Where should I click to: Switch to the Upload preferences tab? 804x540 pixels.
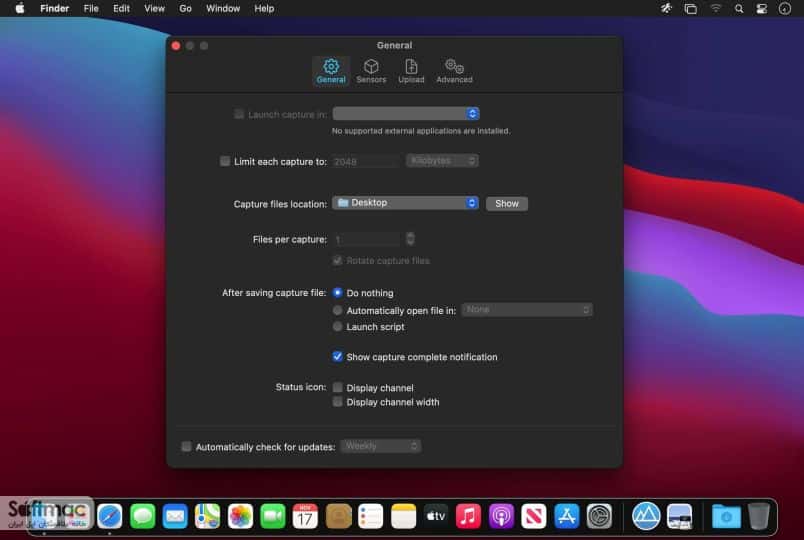(x=411, y=71)
